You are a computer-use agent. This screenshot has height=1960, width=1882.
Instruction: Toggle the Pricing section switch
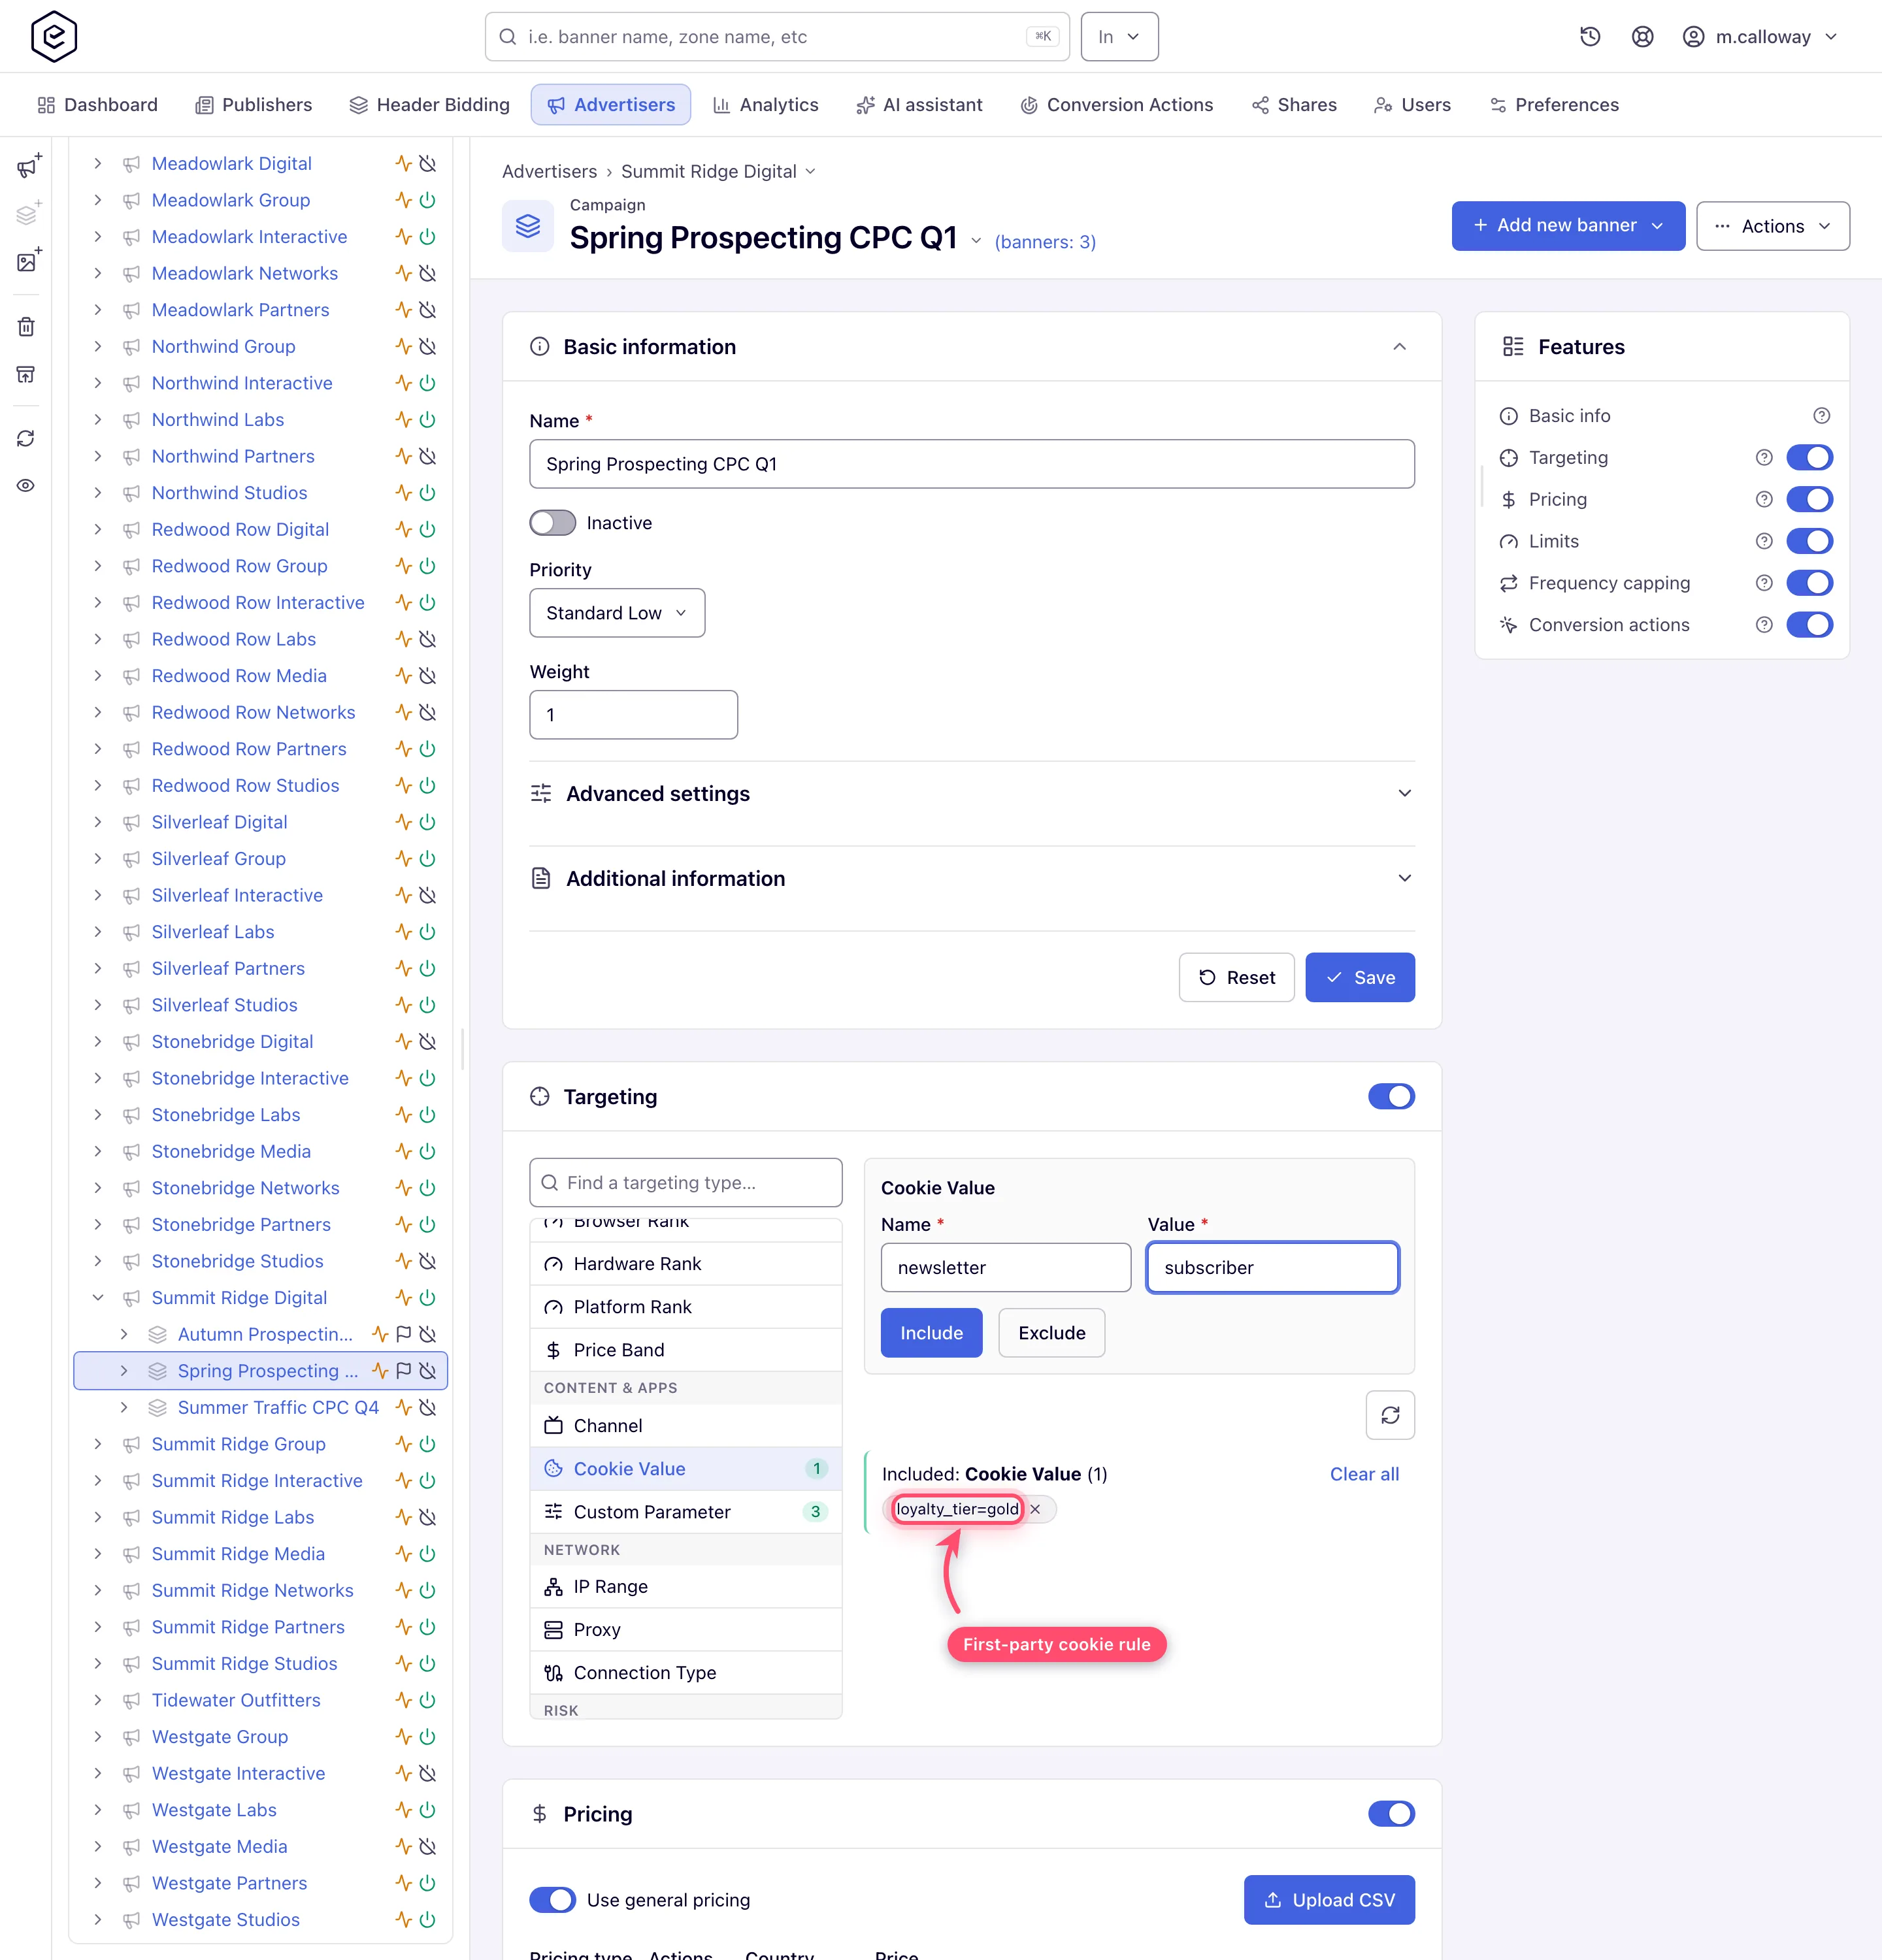pos(1391,1814)
